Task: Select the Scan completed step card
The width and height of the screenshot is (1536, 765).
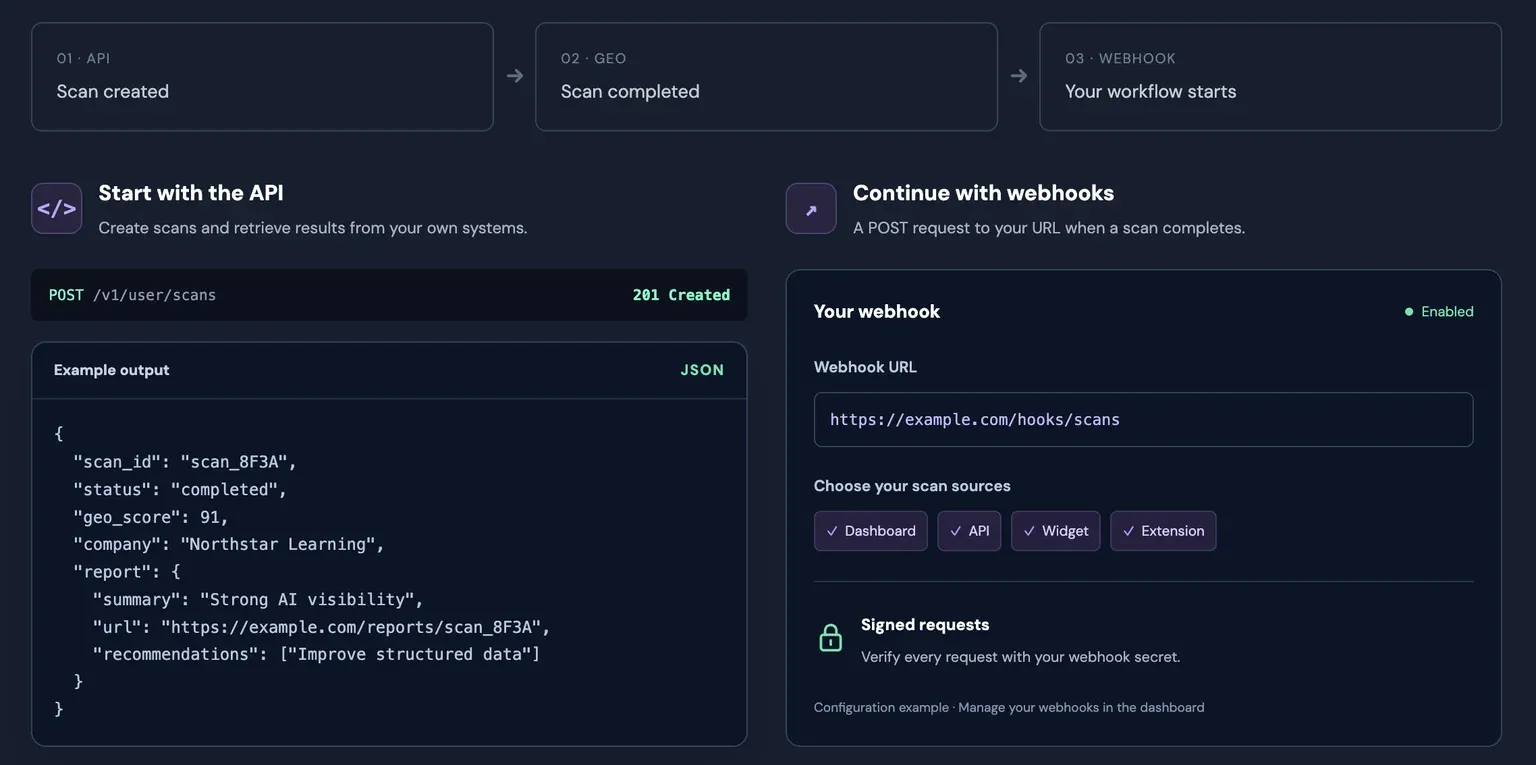Action: 766,77
